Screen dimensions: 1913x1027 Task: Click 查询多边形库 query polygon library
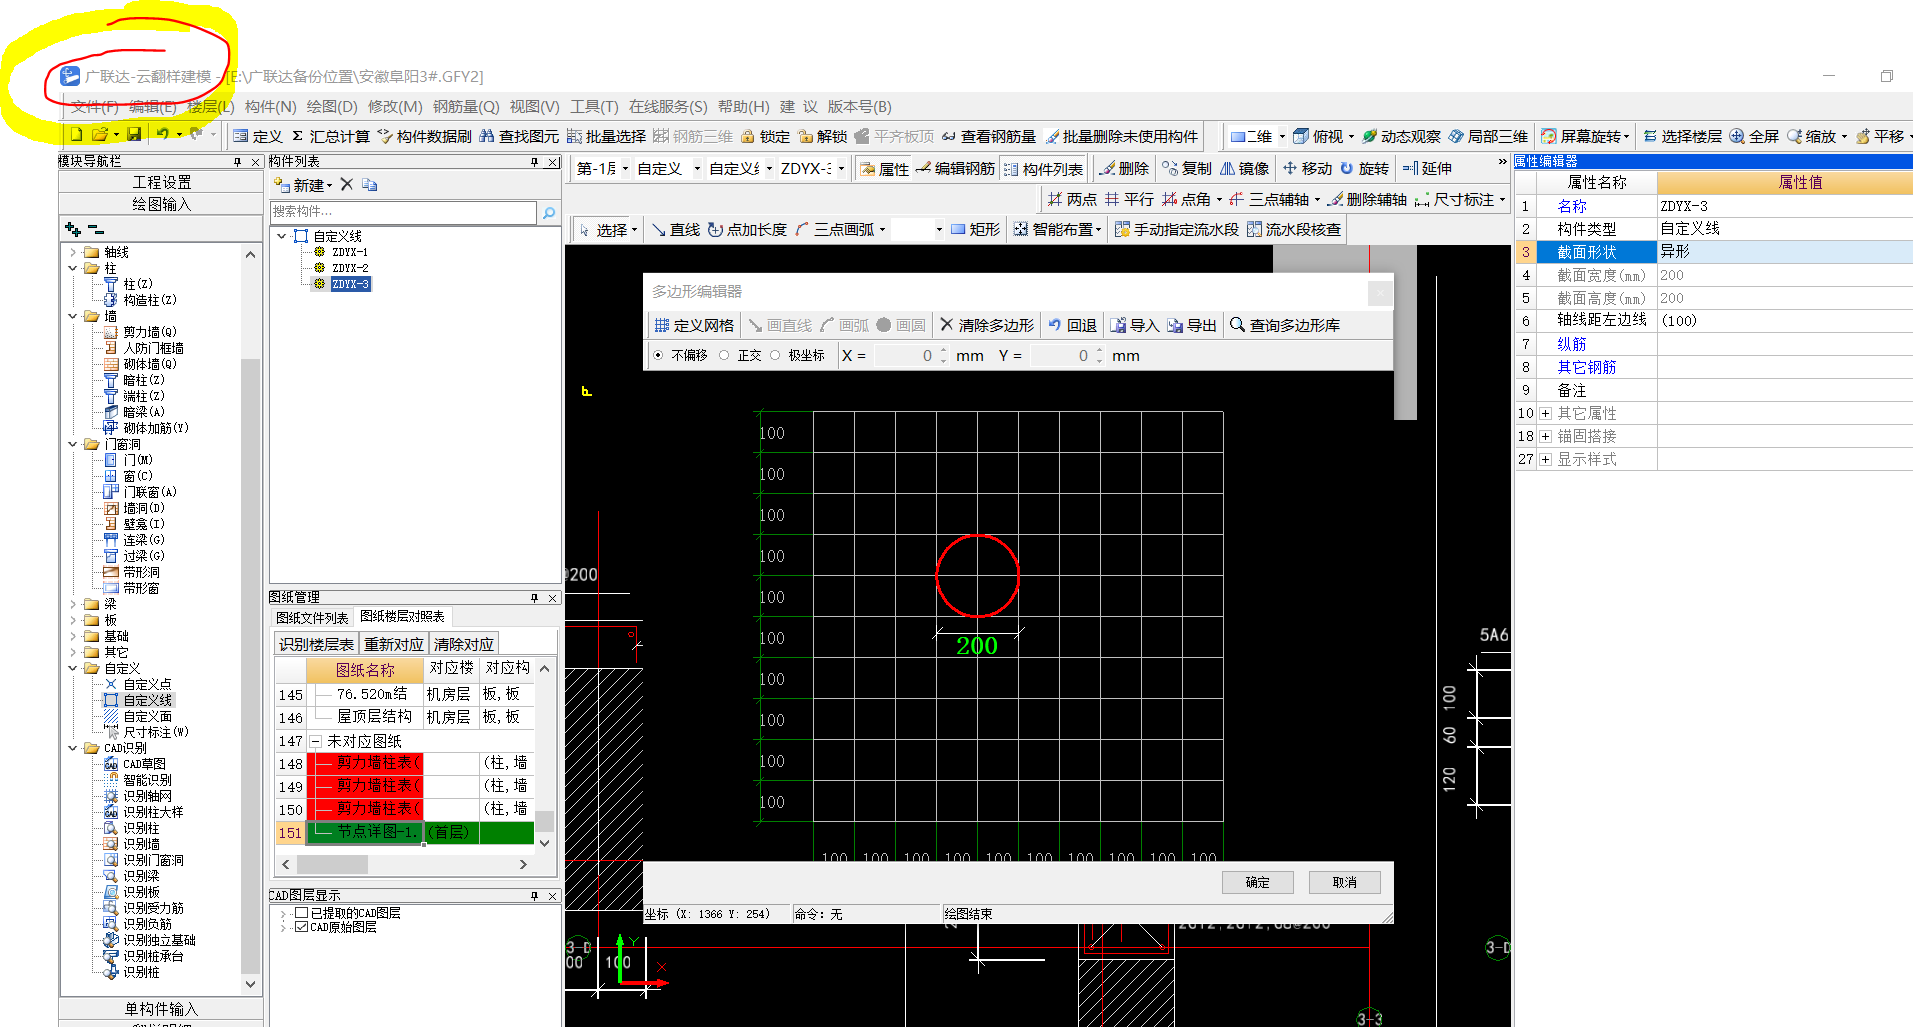tap(1285, 325)
